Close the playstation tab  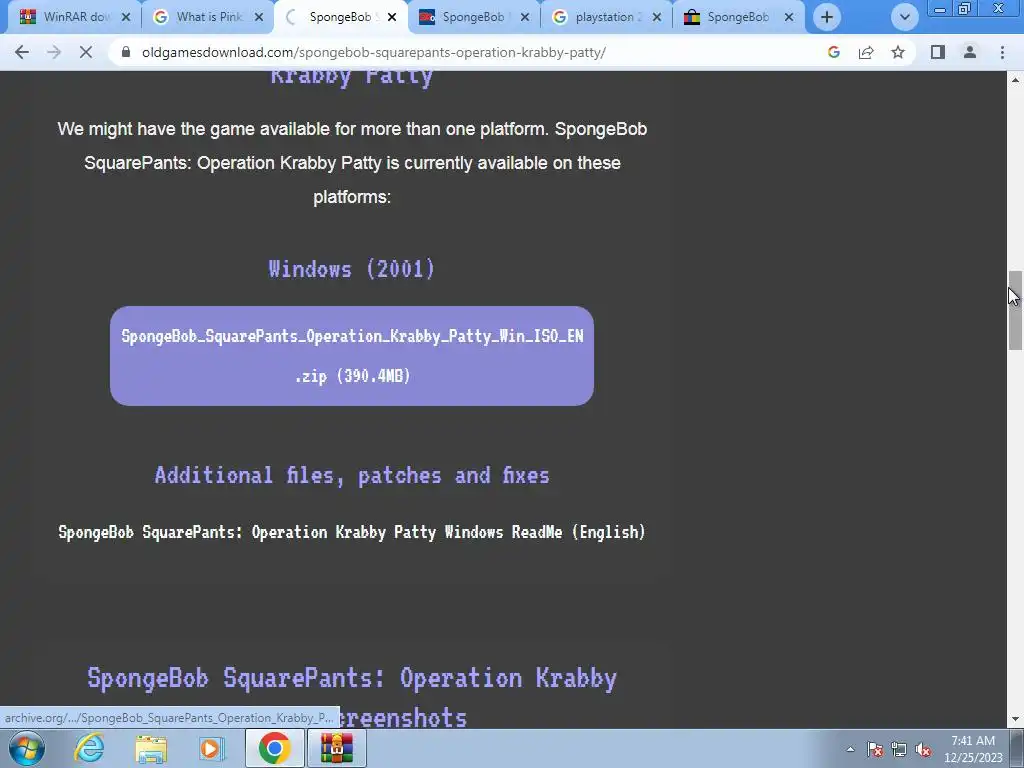pos(657,18)
